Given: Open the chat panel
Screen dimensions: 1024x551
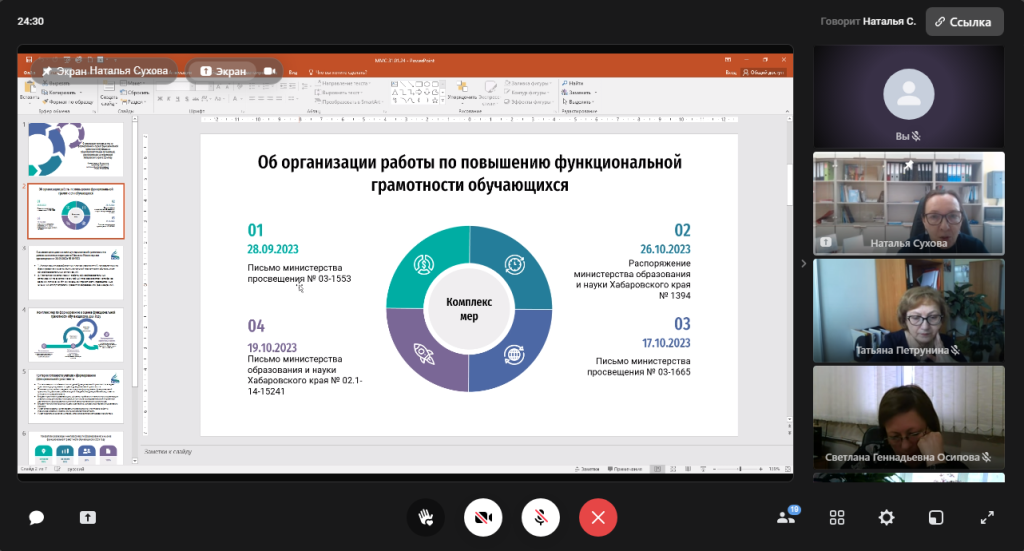Looking at the screenshot, I should [36, 517].
